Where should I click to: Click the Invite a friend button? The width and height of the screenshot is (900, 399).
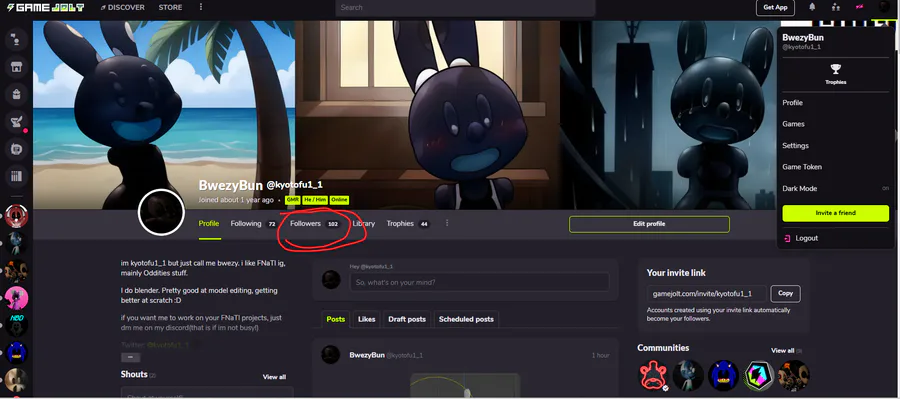point(835,213)
